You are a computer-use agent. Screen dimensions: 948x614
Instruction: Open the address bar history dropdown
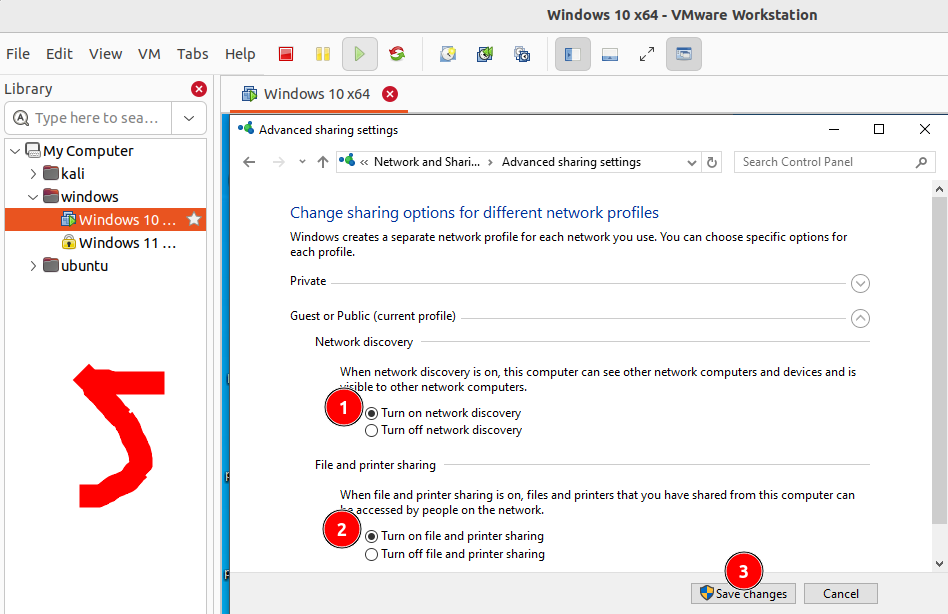tap(692, 163)
